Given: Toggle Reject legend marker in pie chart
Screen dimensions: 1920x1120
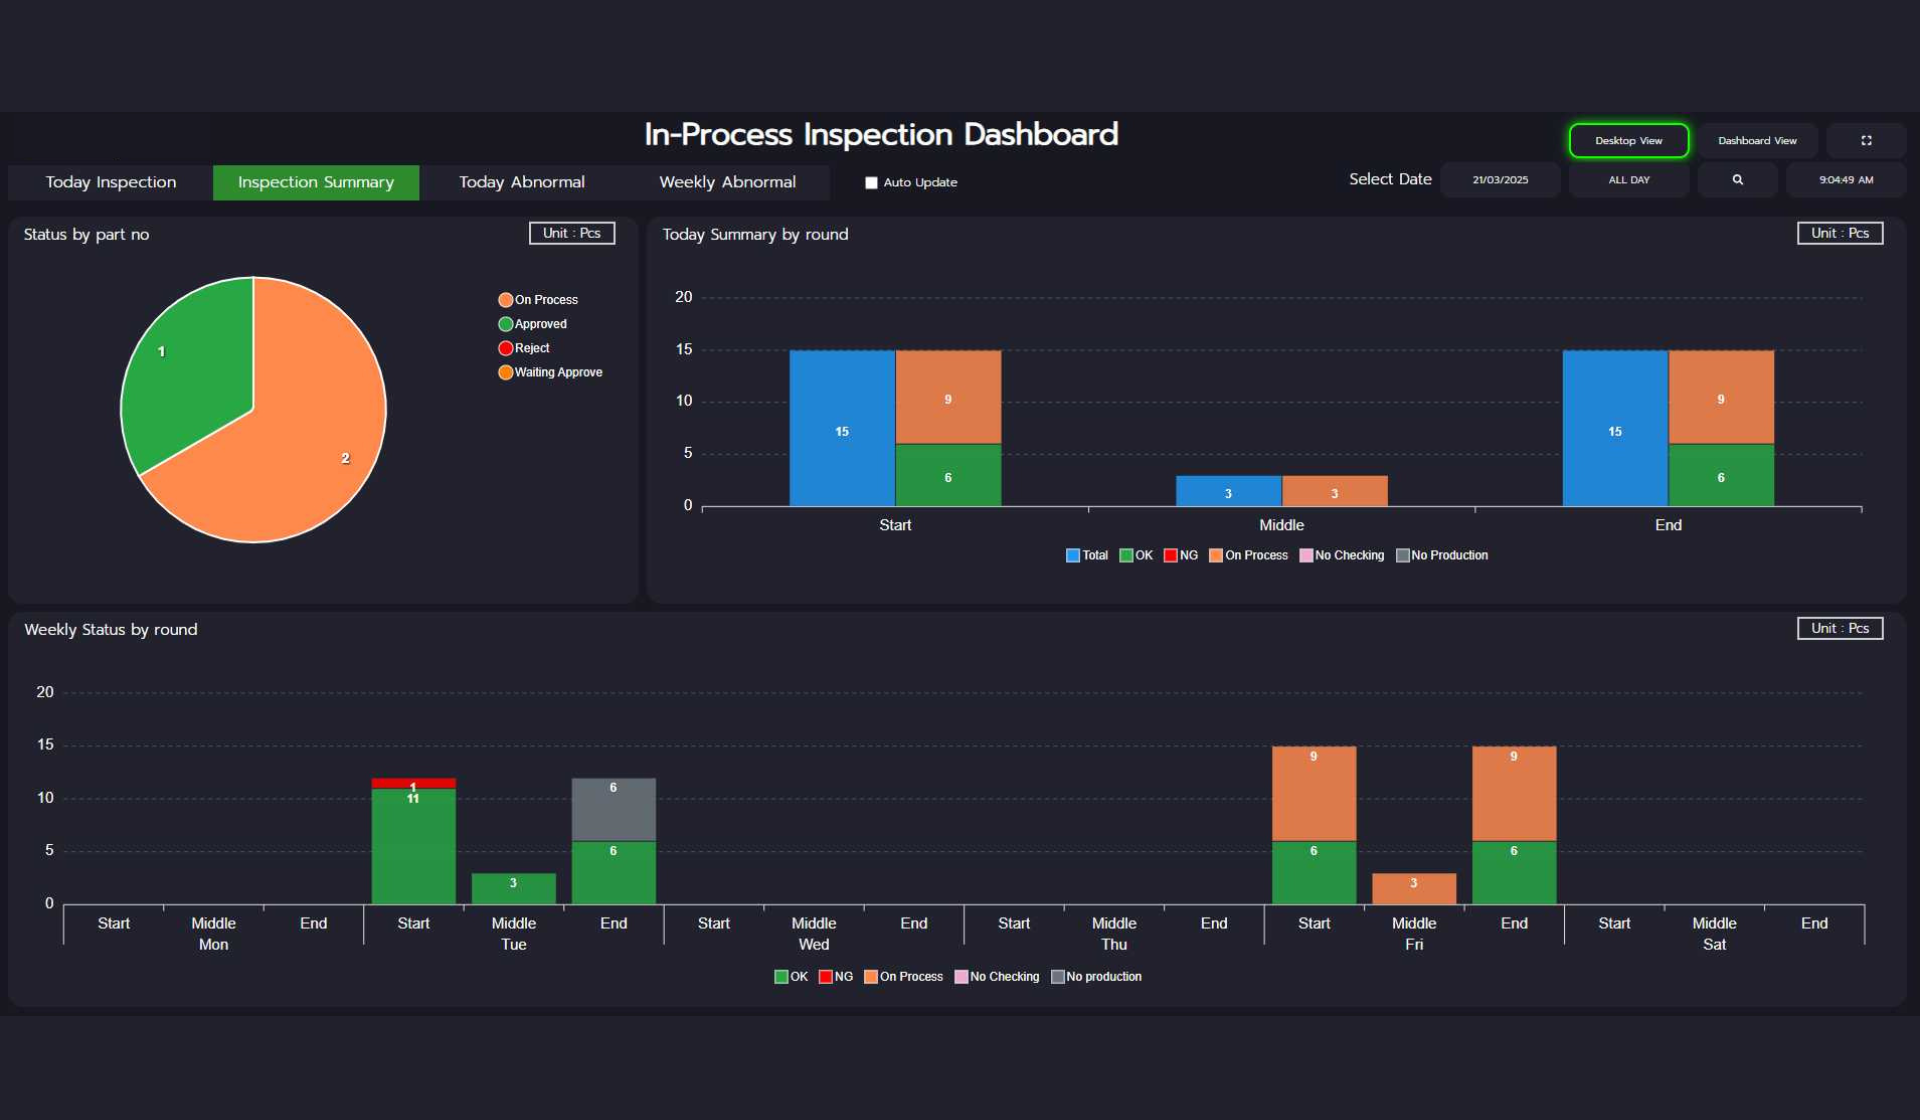Looking at the screenshot, I should [506, 348].
